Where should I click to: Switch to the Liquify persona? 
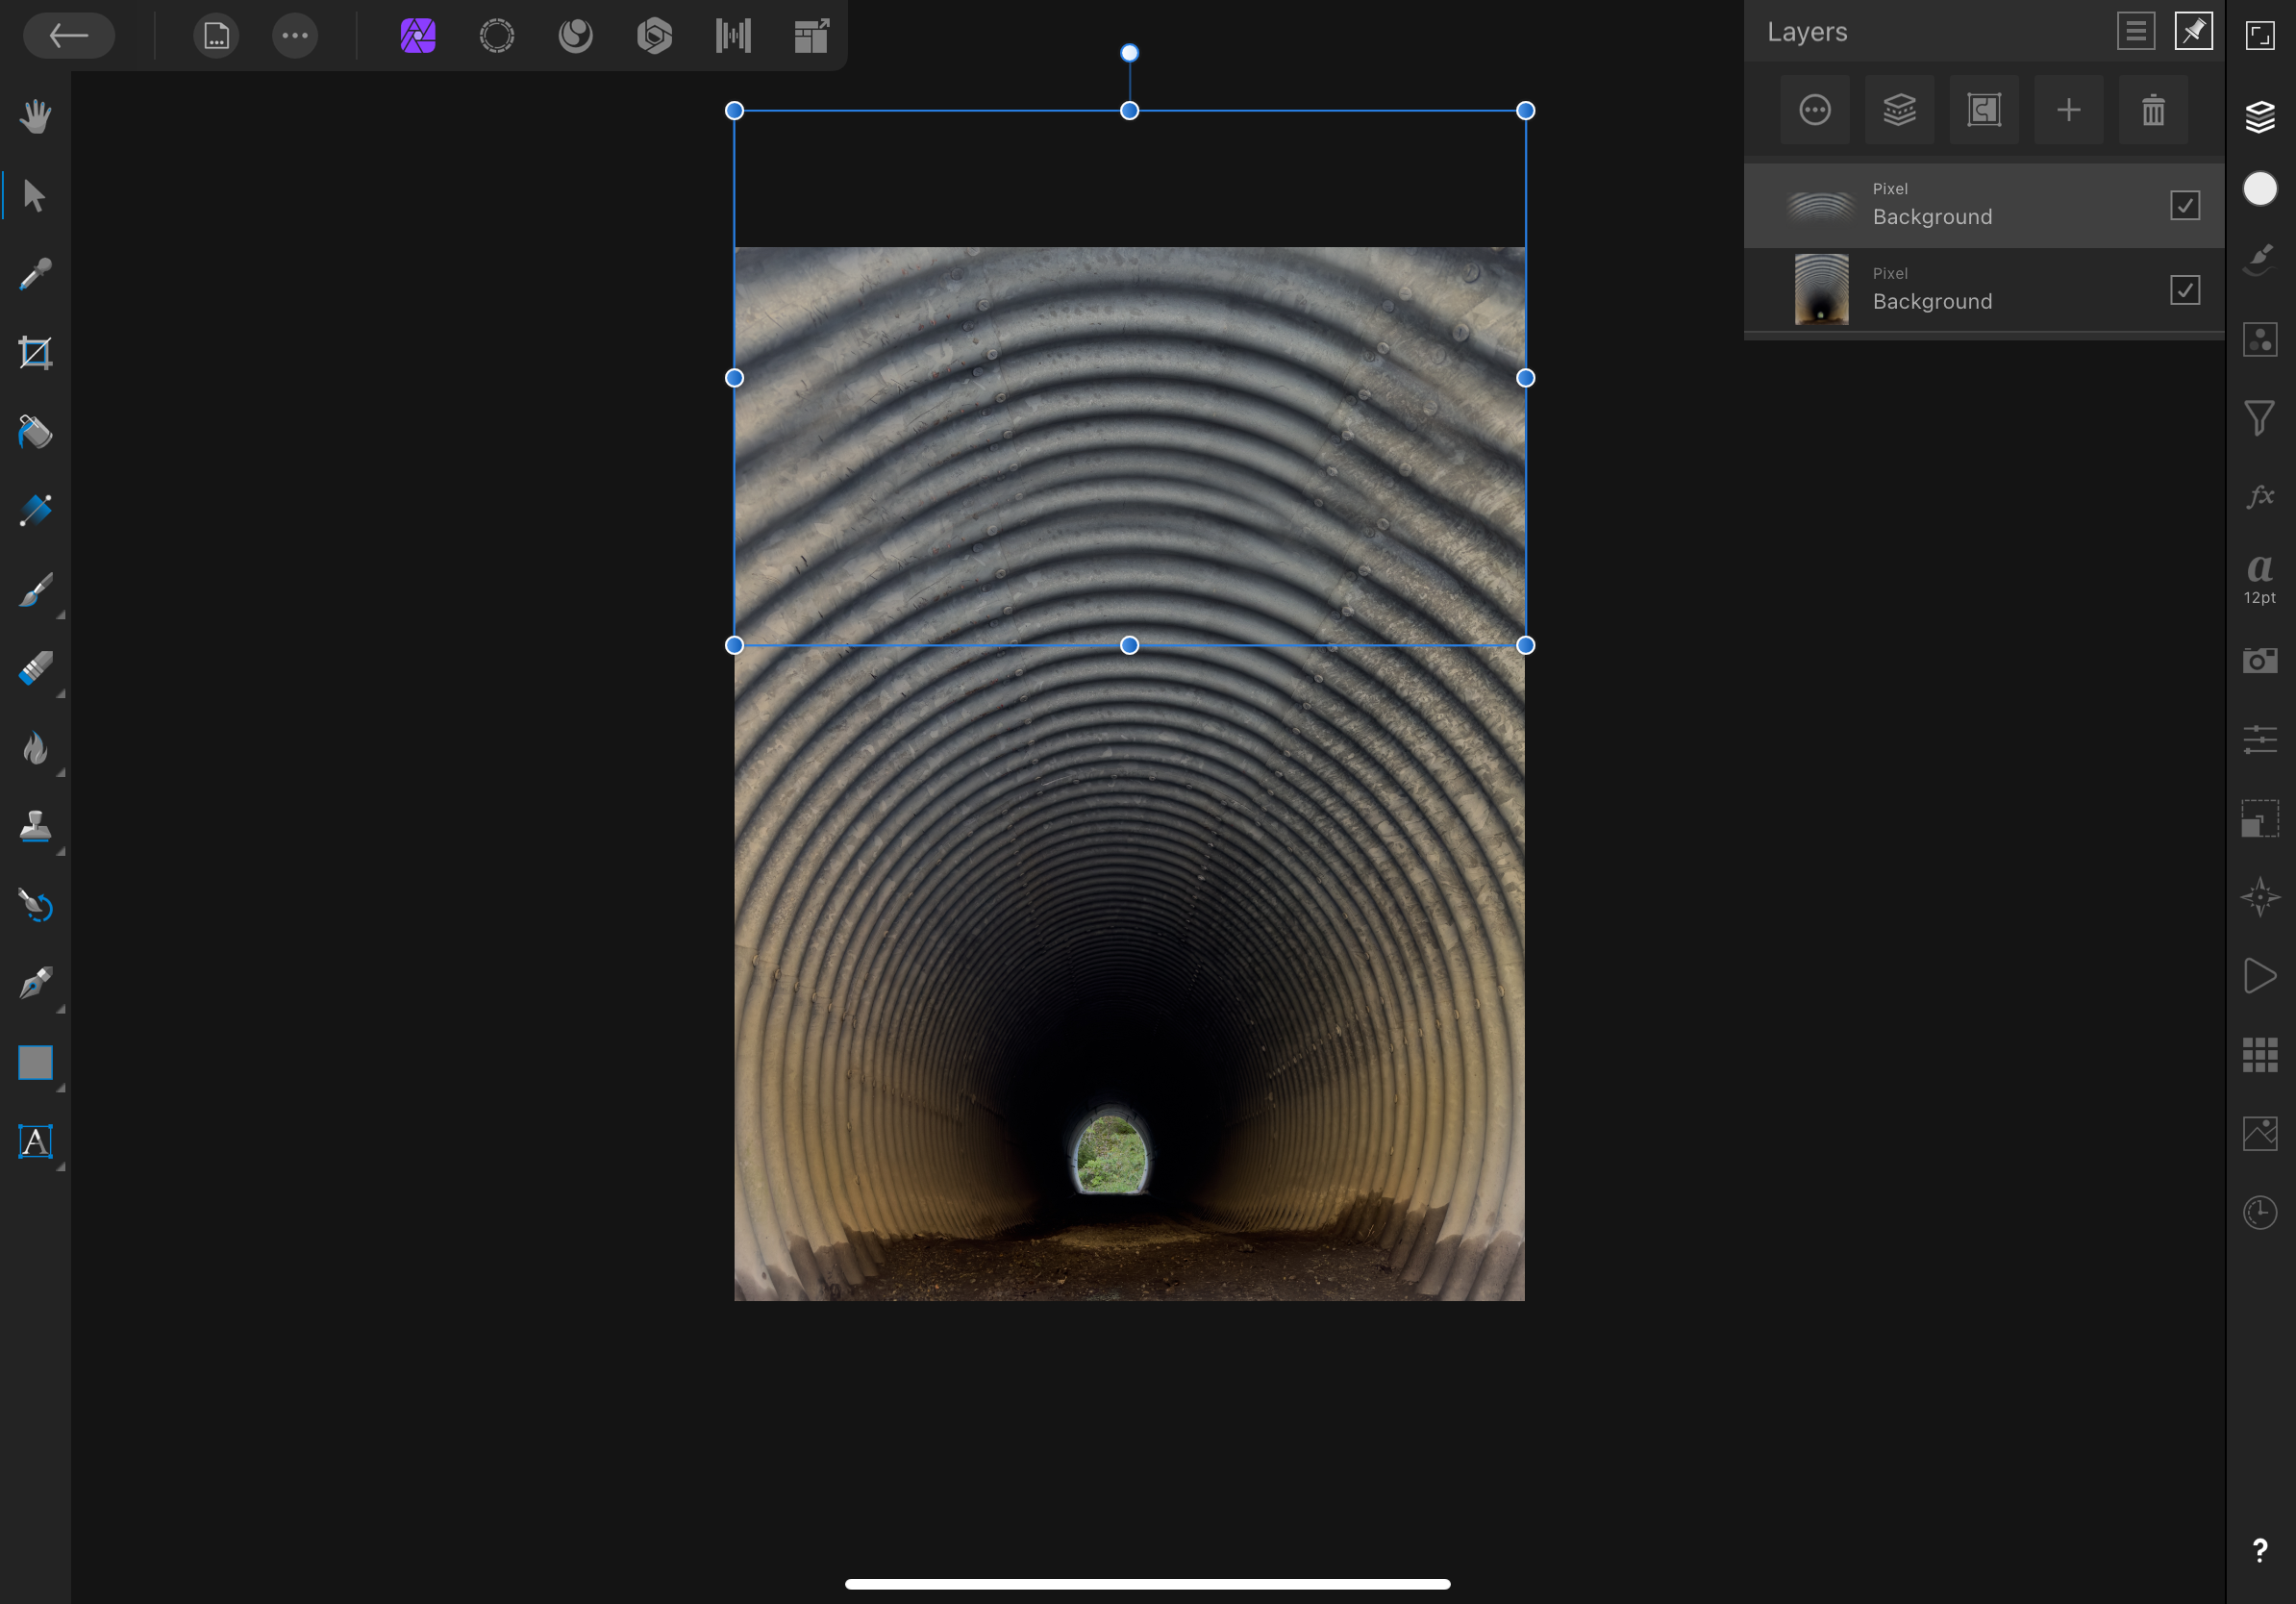(x=575, y=36)
